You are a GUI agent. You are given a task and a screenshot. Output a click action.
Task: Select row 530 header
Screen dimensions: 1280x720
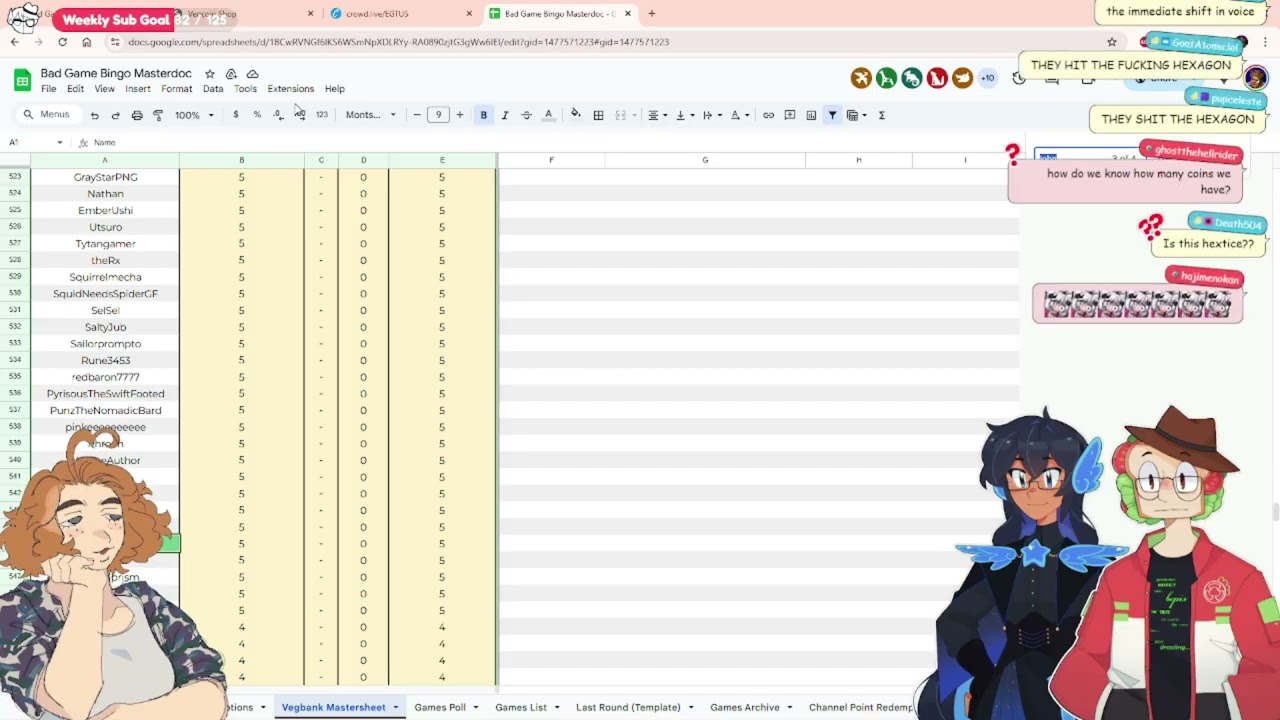(x=15, y=294)
